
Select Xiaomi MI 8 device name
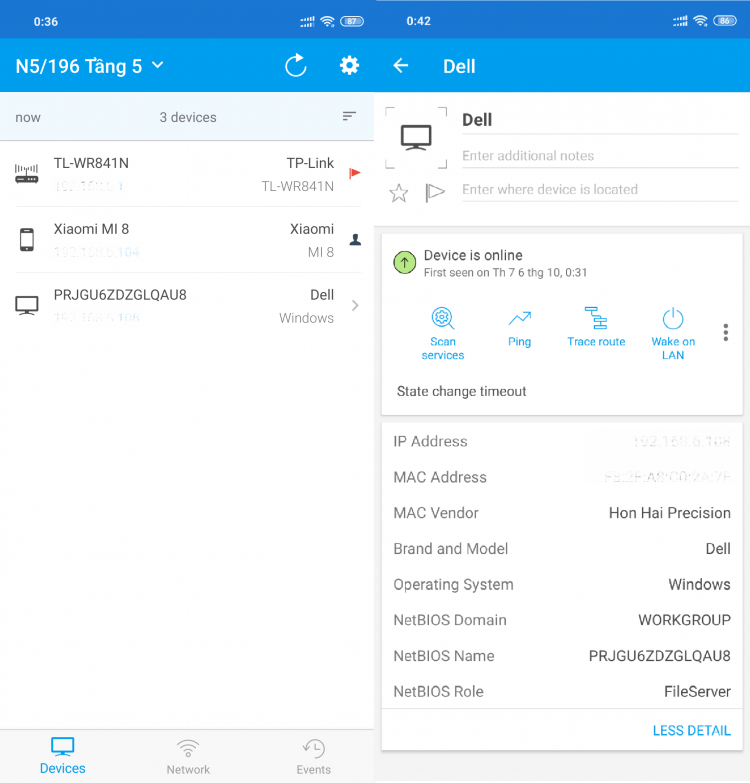pos(91,229)
